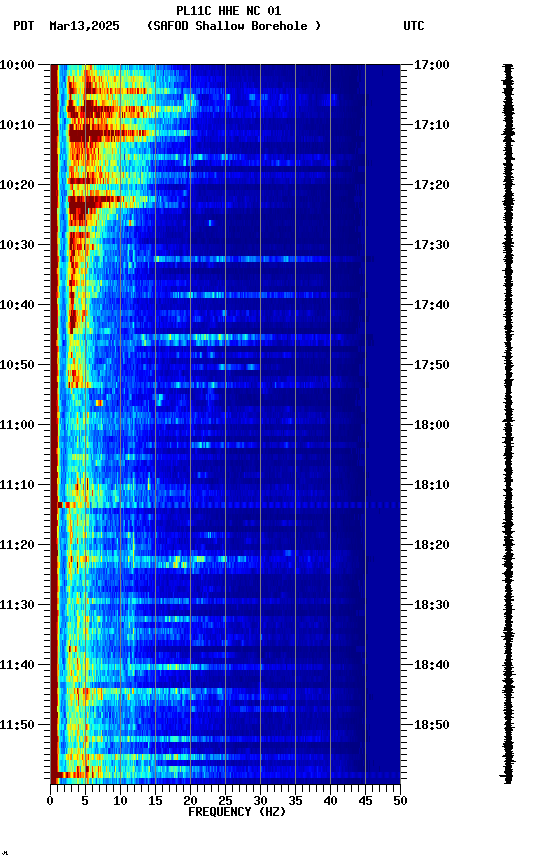Click the 10:20 PDT time label

pyautogui.click(x=17, y=185)
